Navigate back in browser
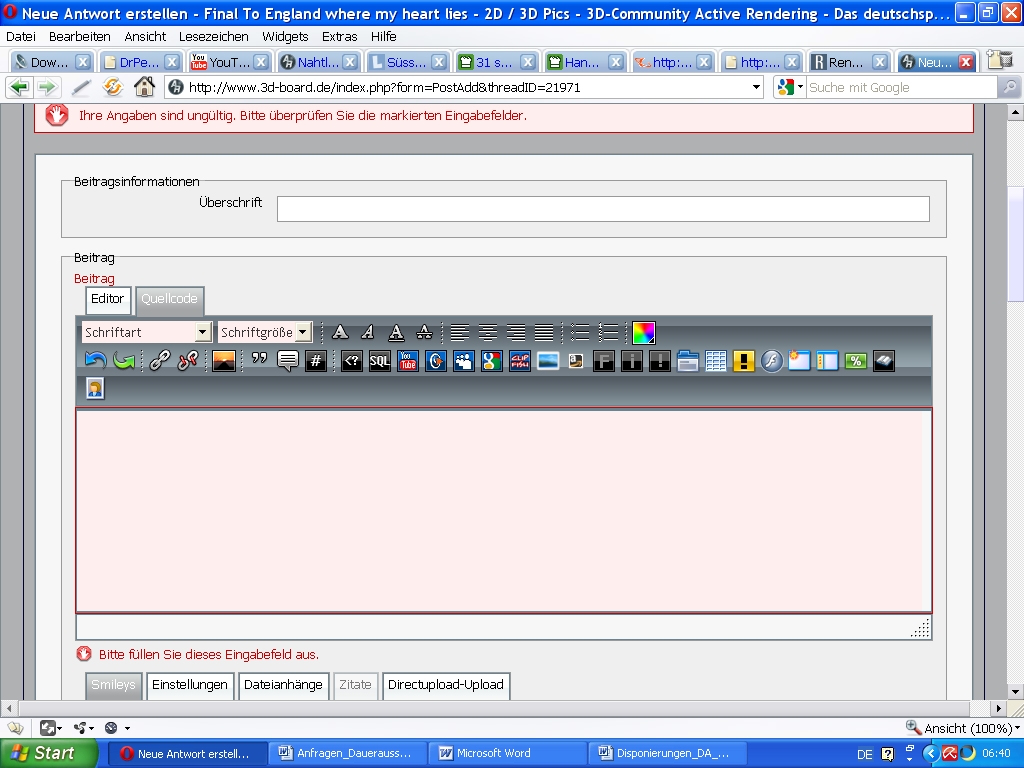The image size is (1024, 768). [x=20, y=87]
